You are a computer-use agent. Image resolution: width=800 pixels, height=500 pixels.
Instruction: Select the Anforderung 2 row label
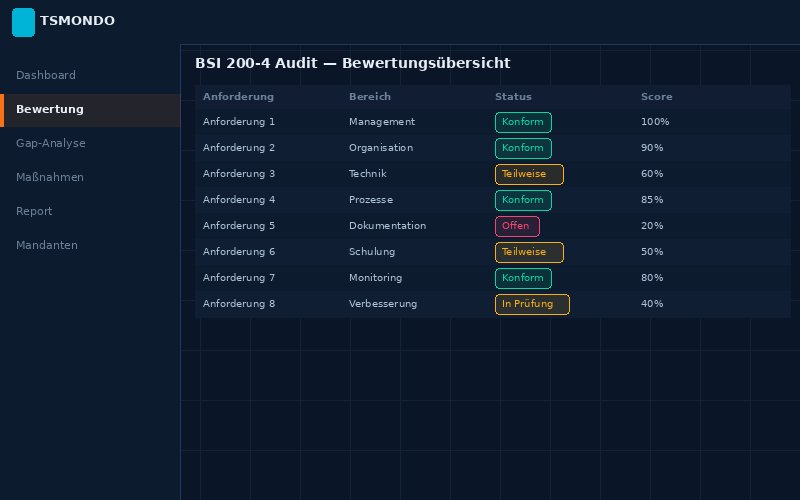coord(239,148)
